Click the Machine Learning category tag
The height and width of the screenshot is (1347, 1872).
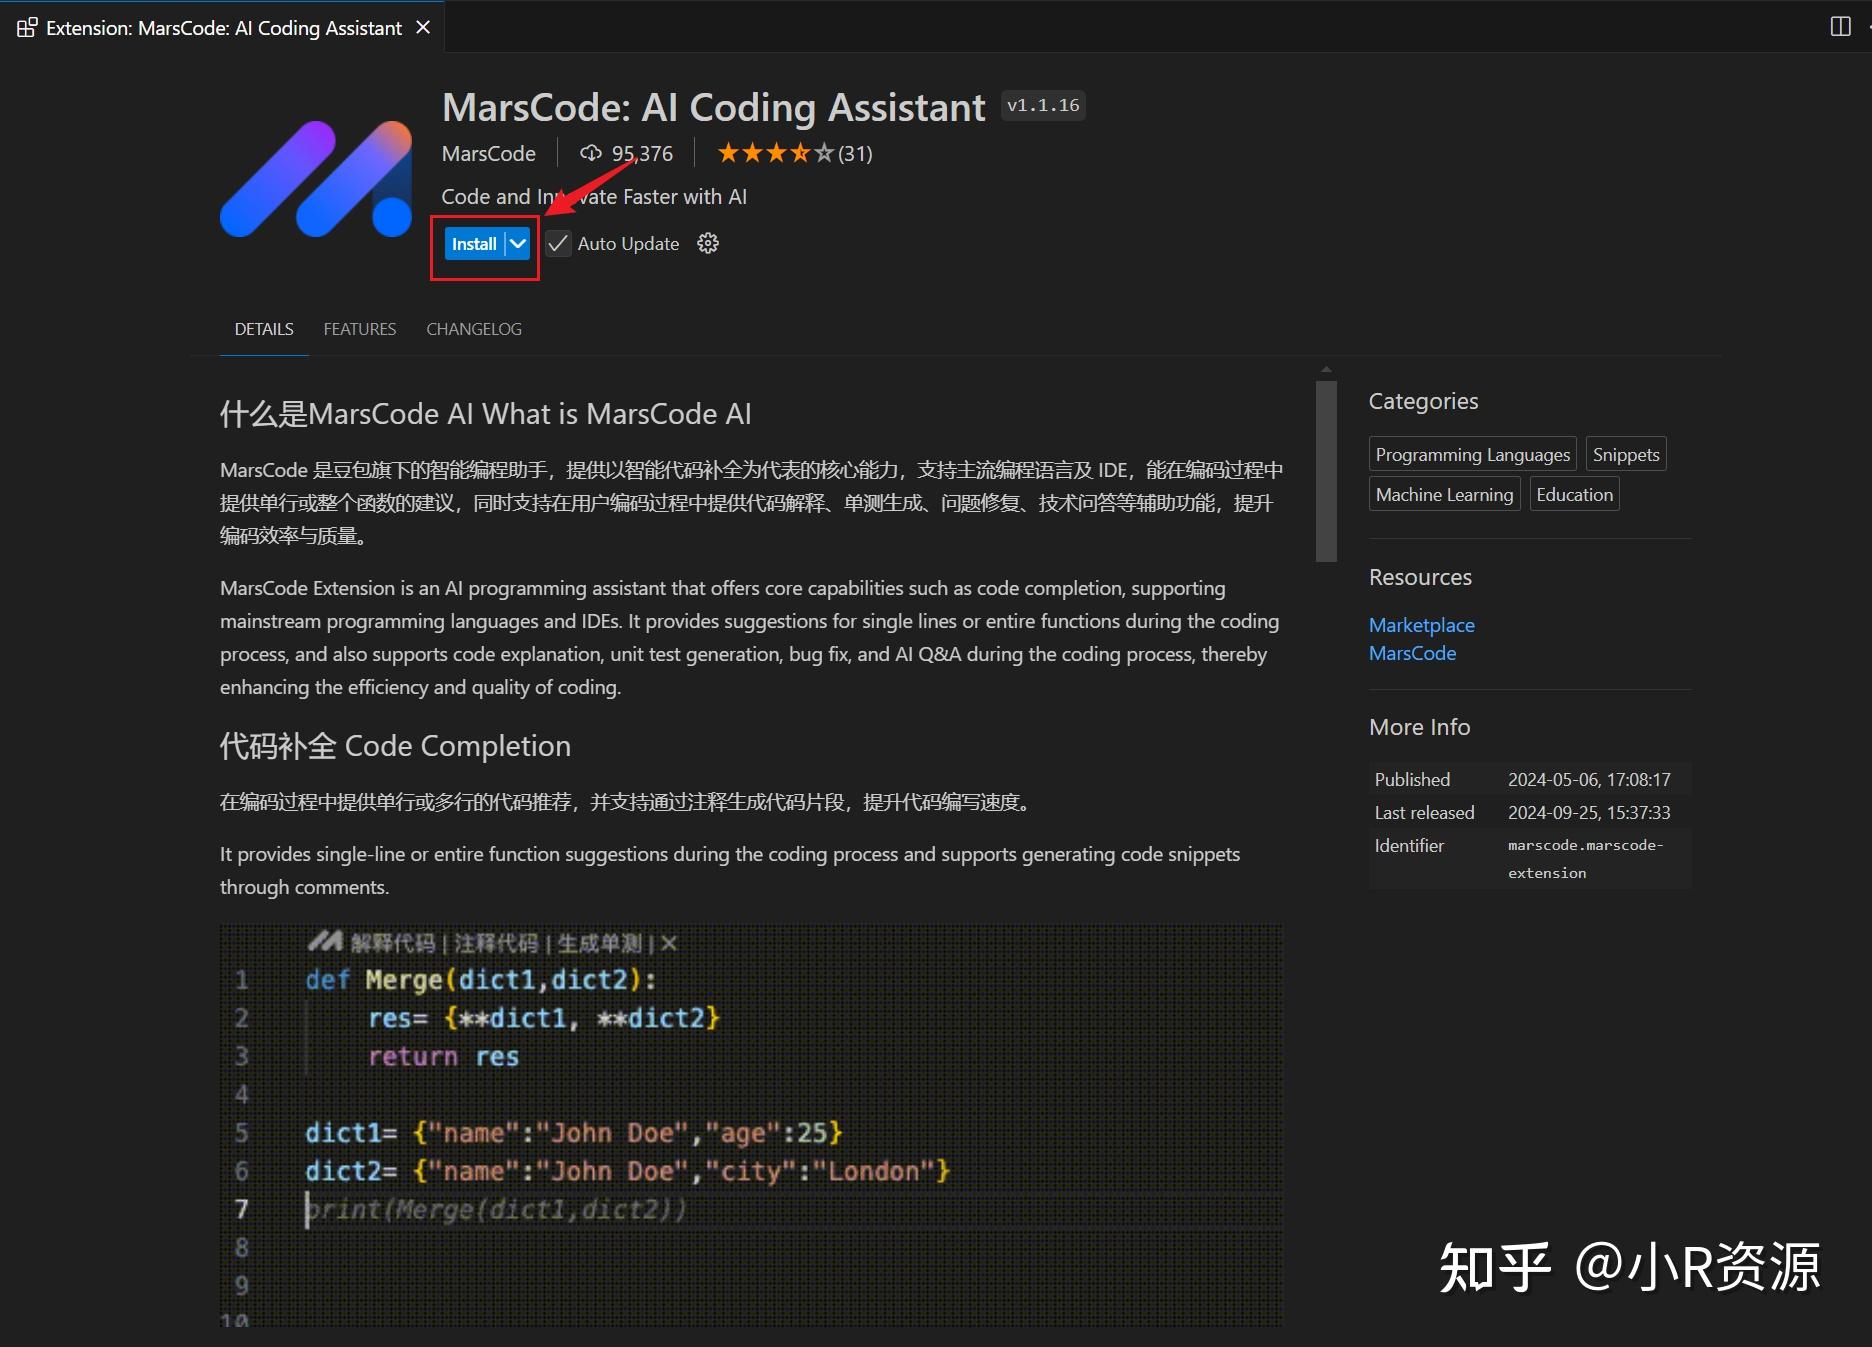click(1444, 493)
